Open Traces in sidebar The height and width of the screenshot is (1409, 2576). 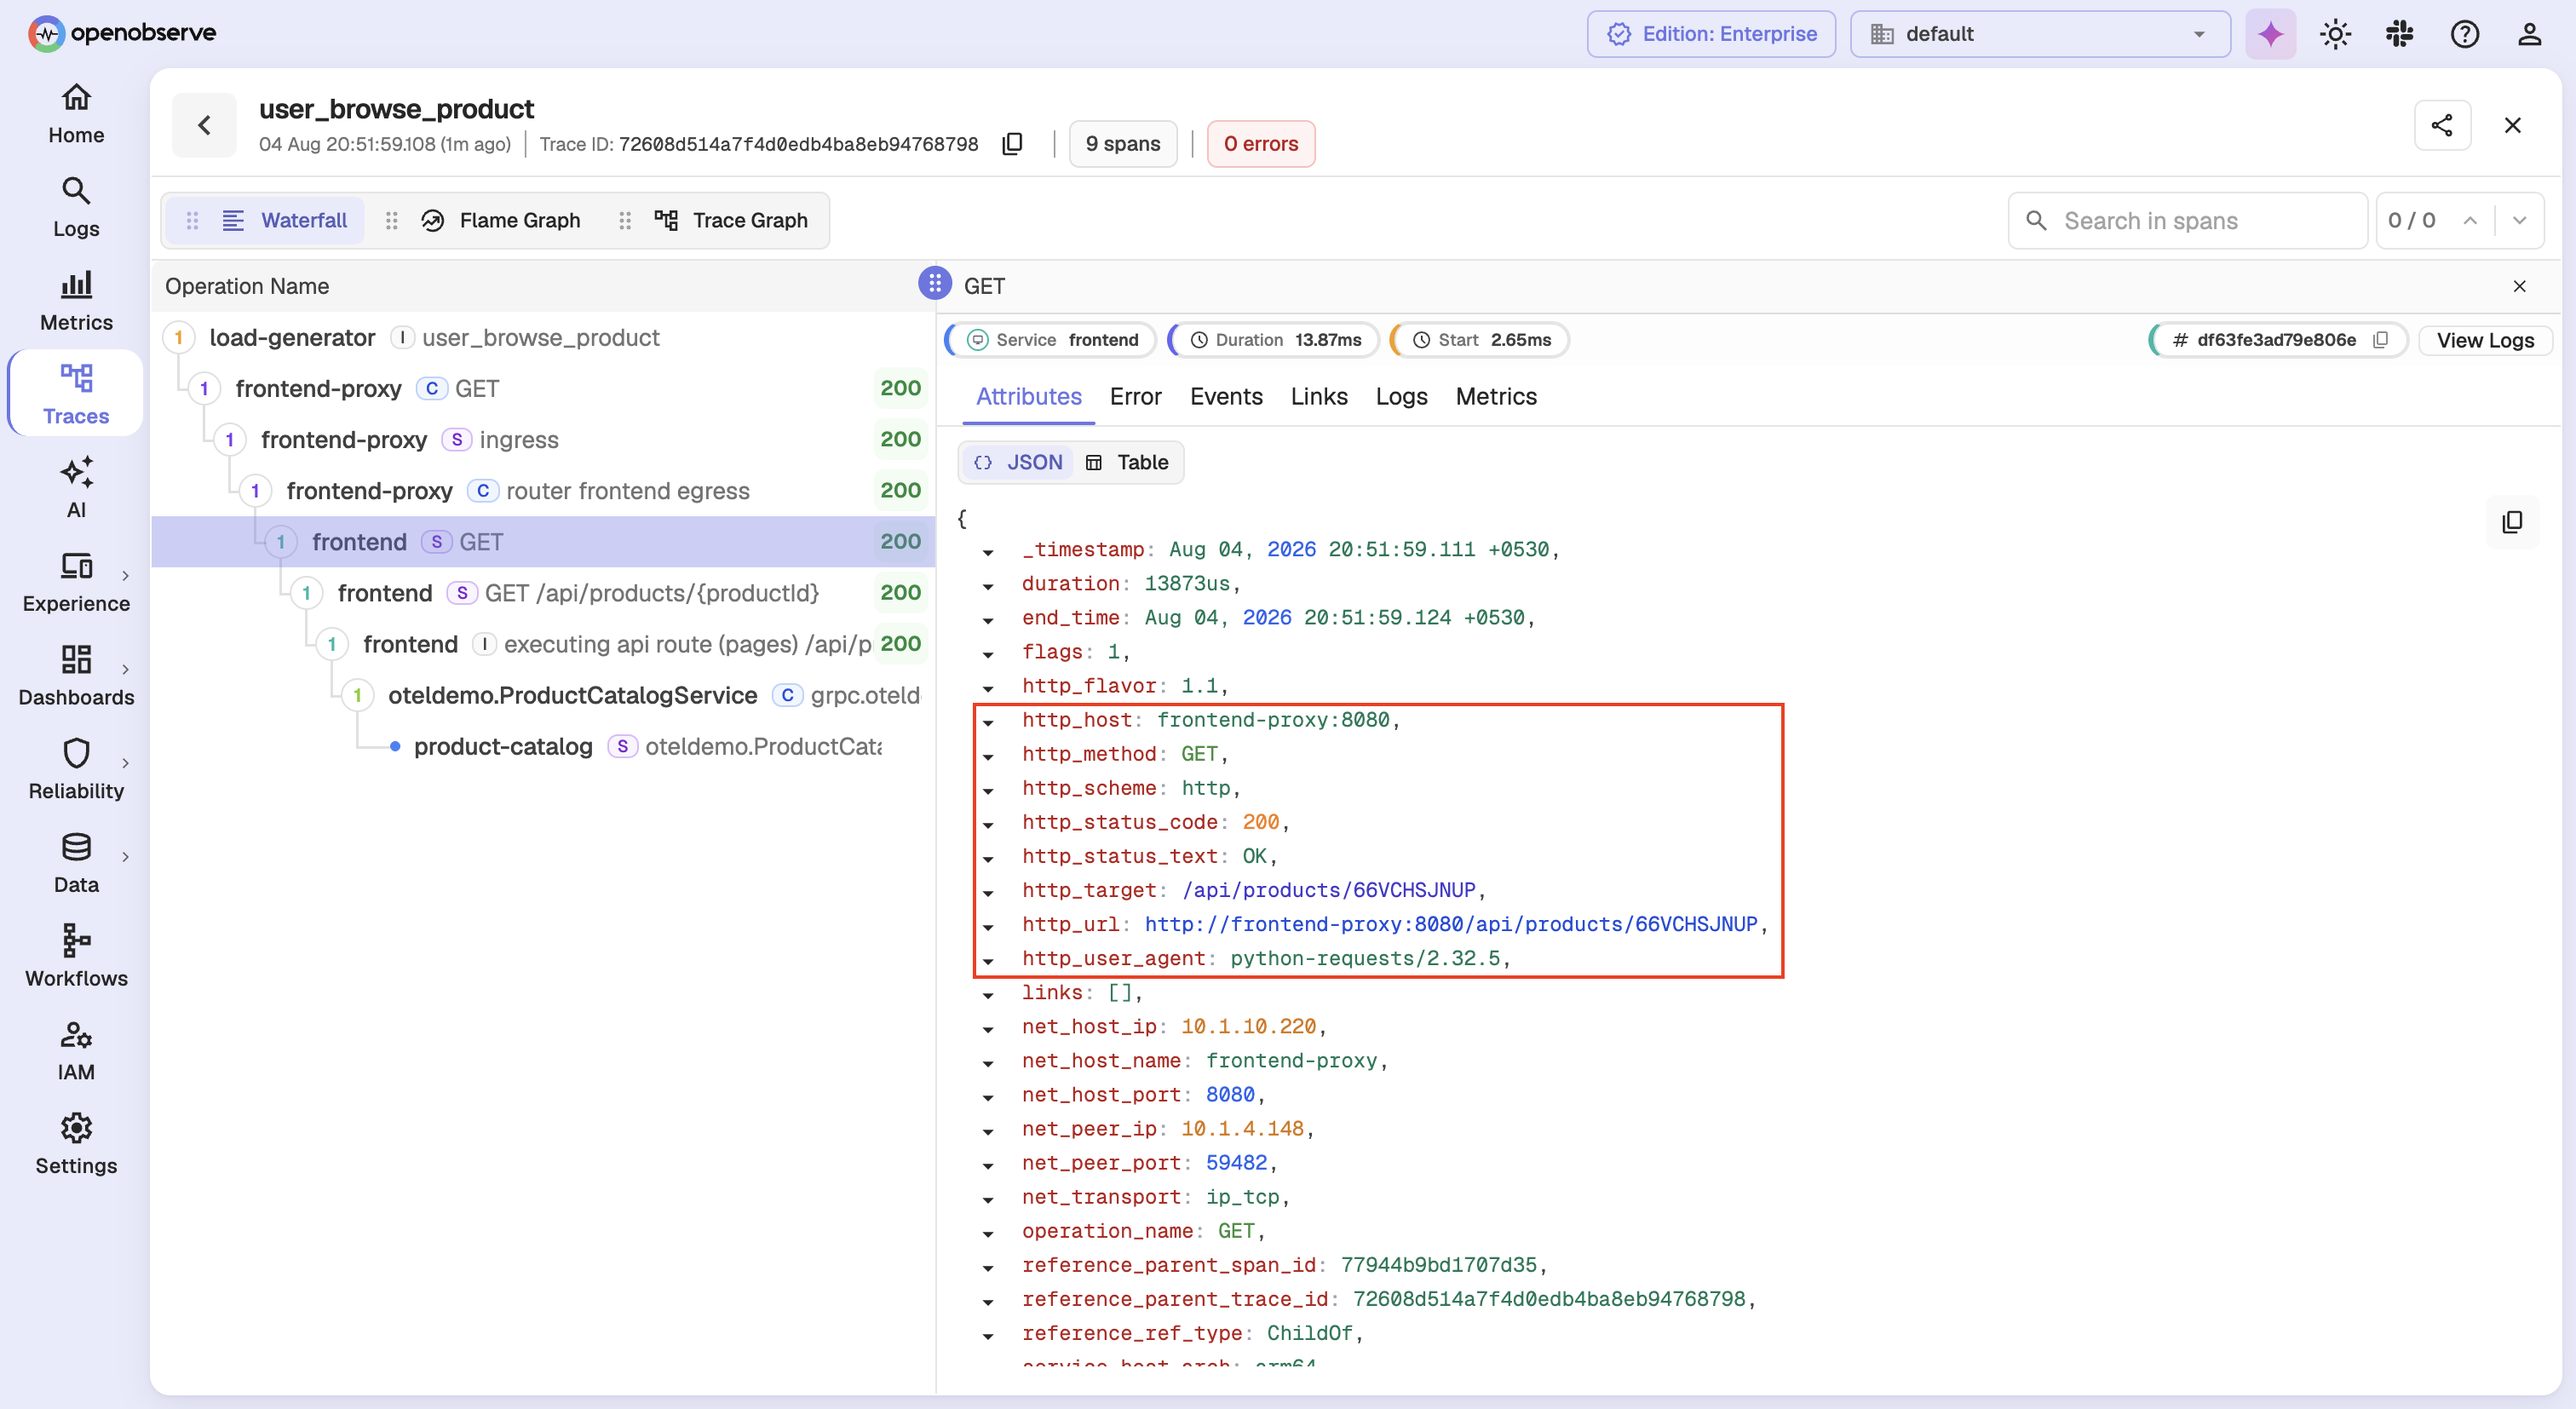[76, 394]
